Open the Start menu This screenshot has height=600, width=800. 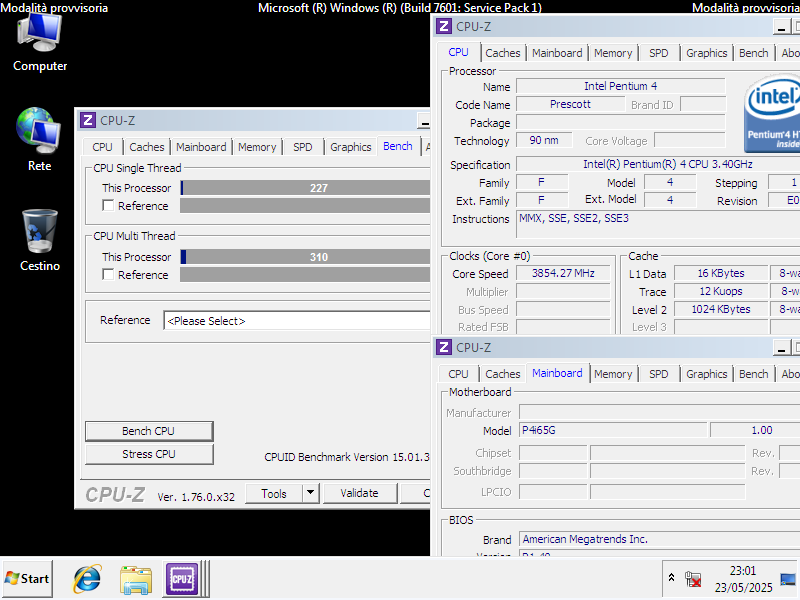coord(25,579)
